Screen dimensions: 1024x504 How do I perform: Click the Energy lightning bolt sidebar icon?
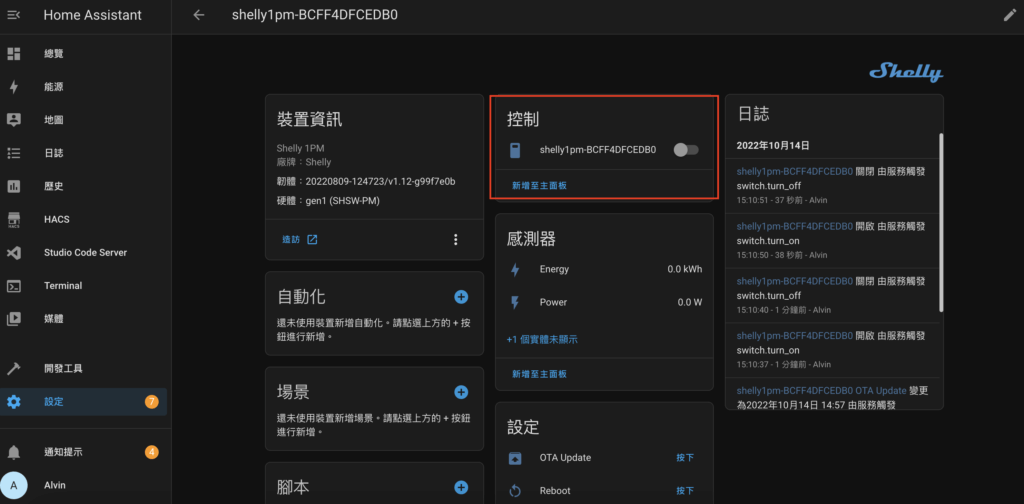[x=14, y=87]
